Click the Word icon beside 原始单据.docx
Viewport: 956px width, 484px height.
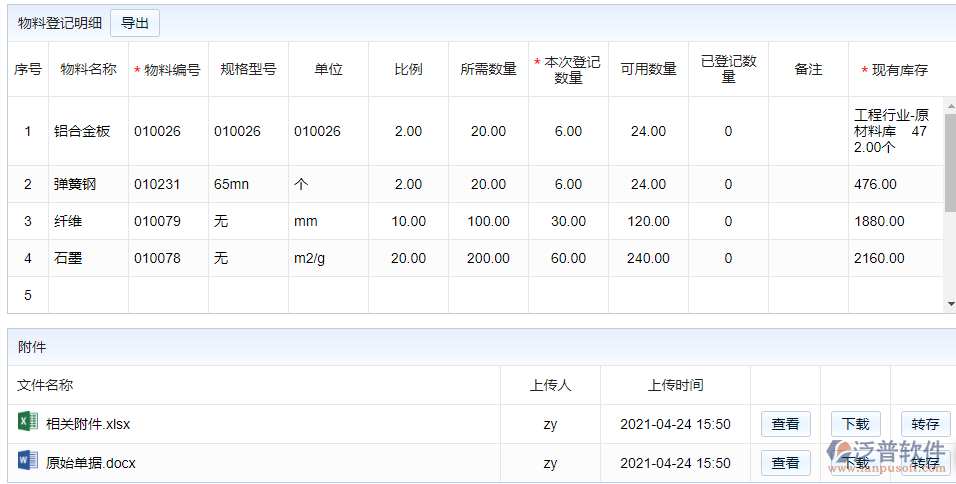tap(28, 462)
